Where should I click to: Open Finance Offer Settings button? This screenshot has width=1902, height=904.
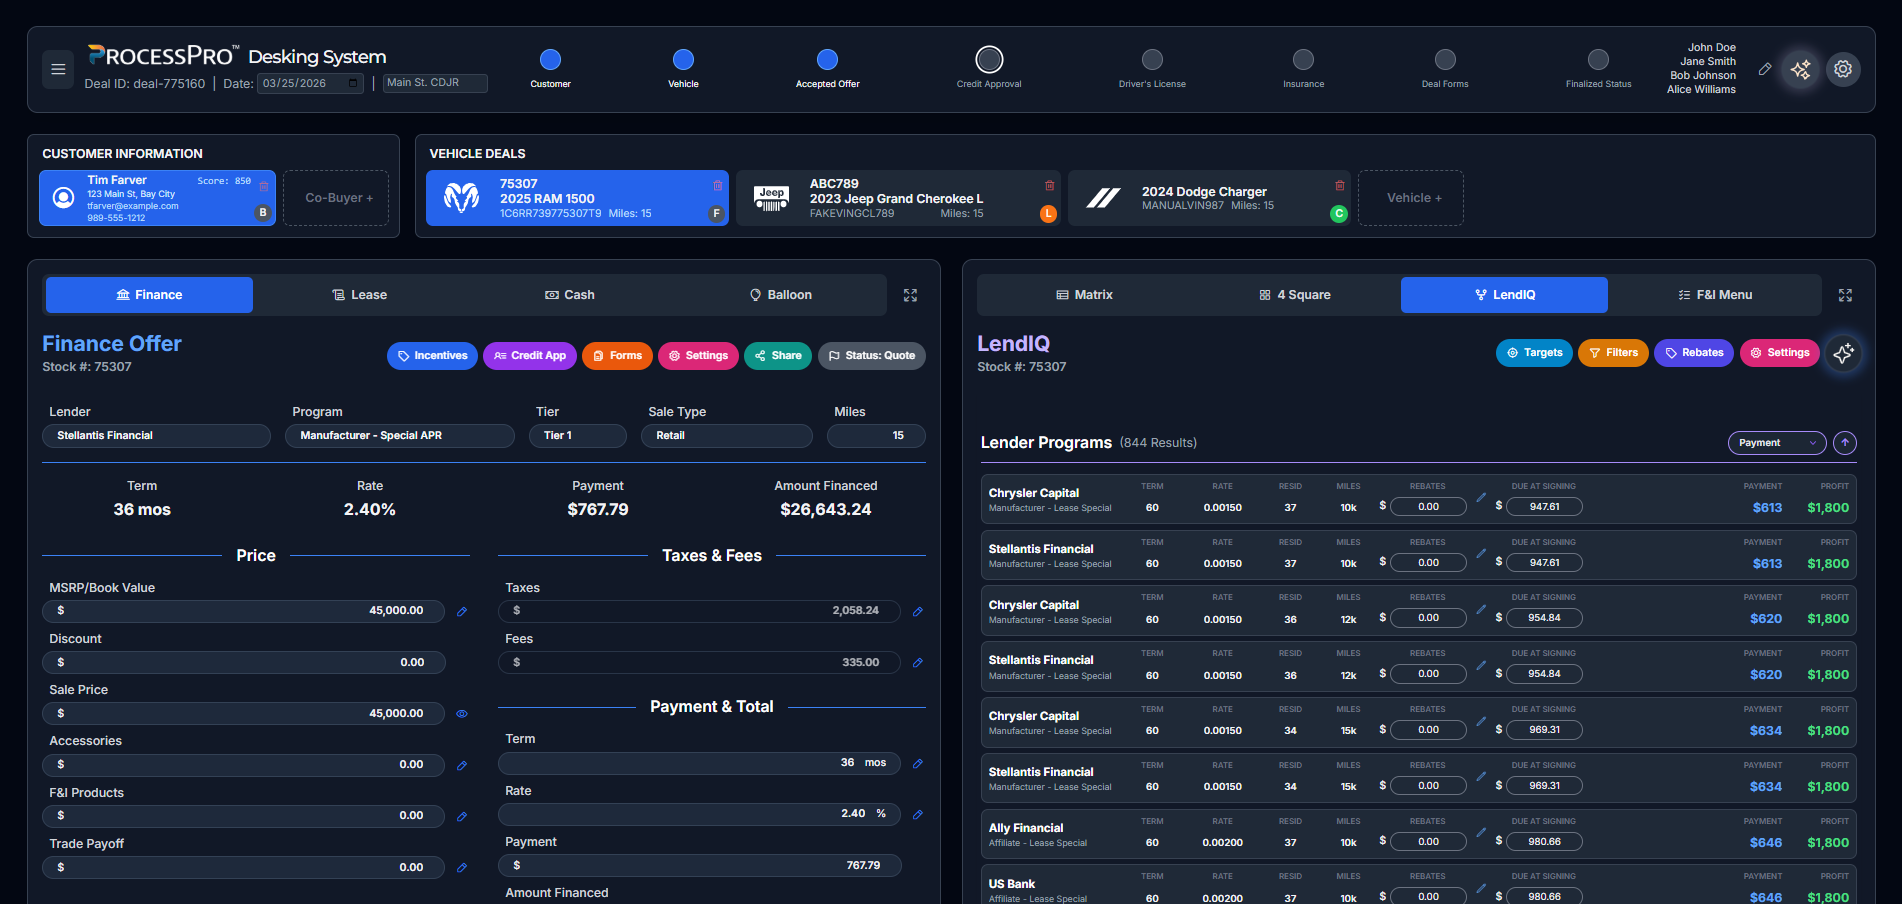[698, 356]
